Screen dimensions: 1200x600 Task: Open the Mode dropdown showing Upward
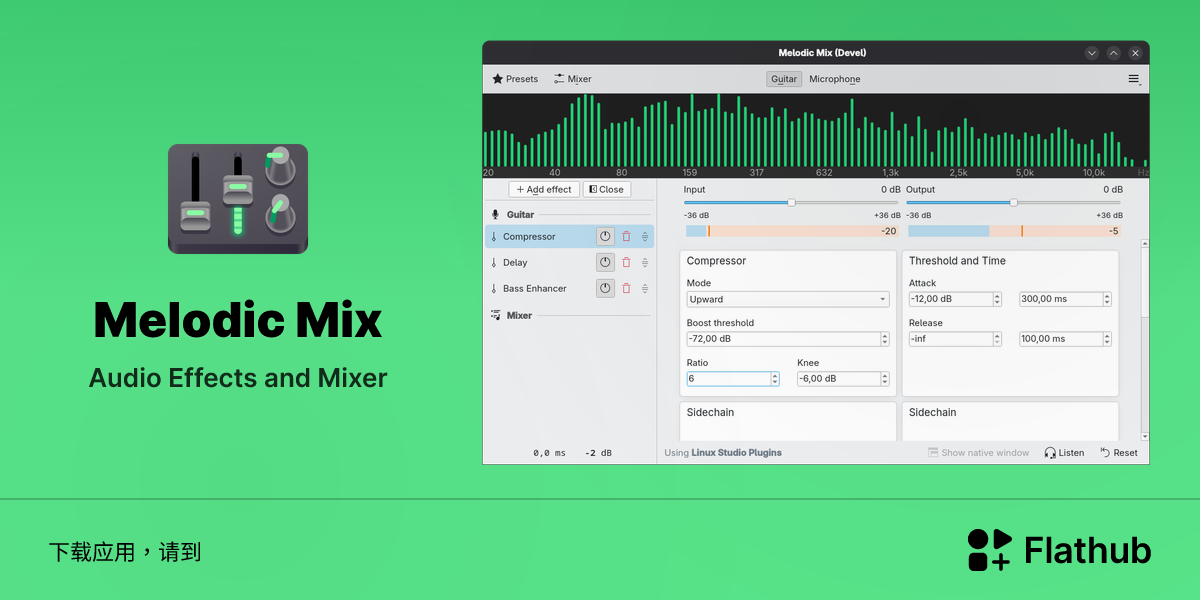click(x=788, y=299)
